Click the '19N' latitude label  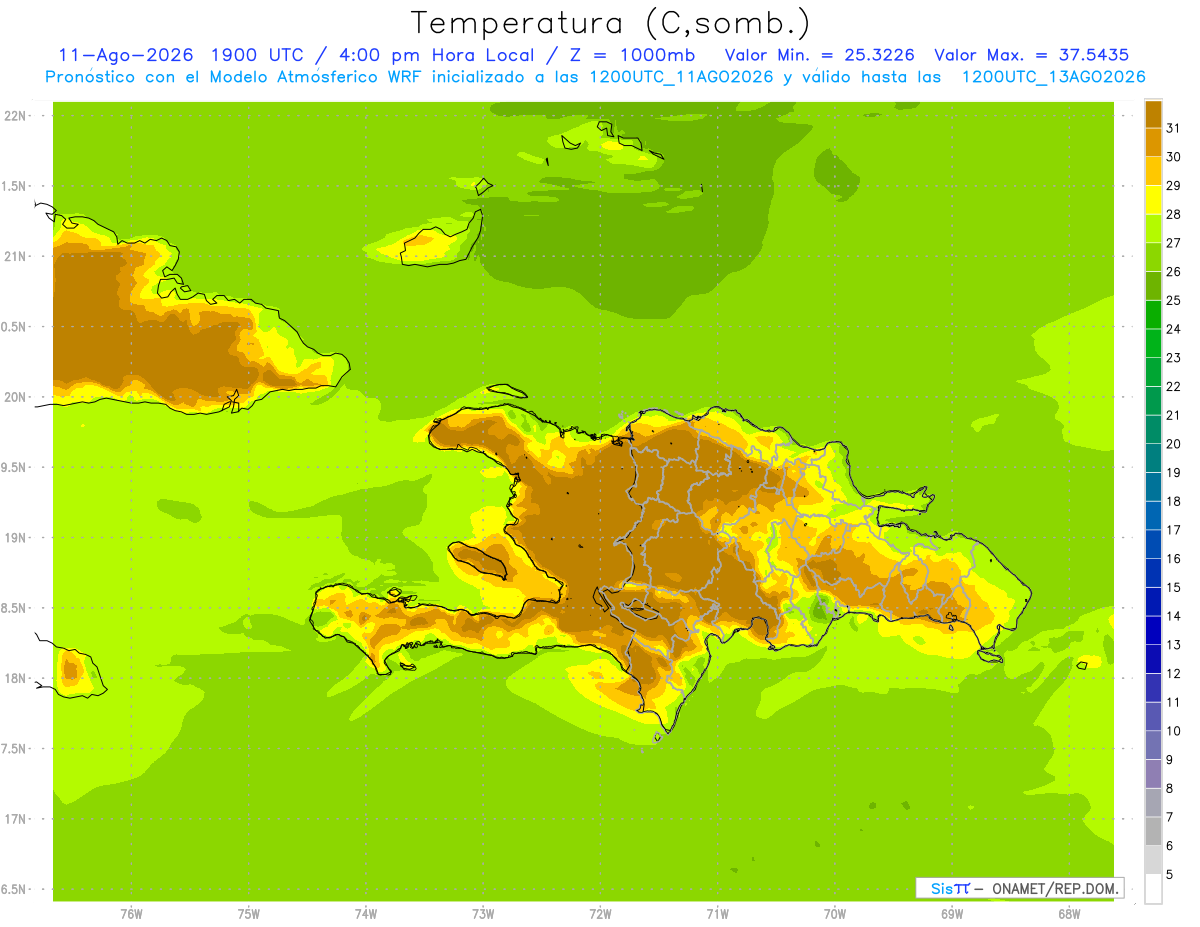pyautogui.click(x=16, y=538)
